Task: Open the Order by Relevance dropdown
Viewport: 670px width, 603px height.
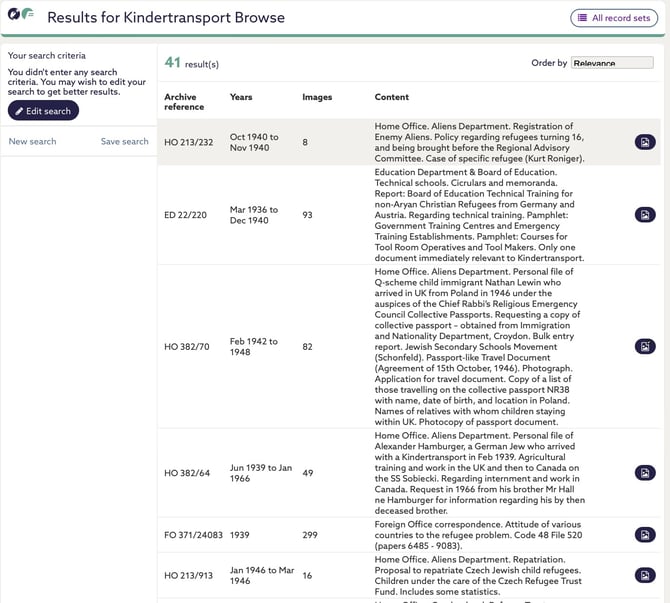Action: pos(612,63)
